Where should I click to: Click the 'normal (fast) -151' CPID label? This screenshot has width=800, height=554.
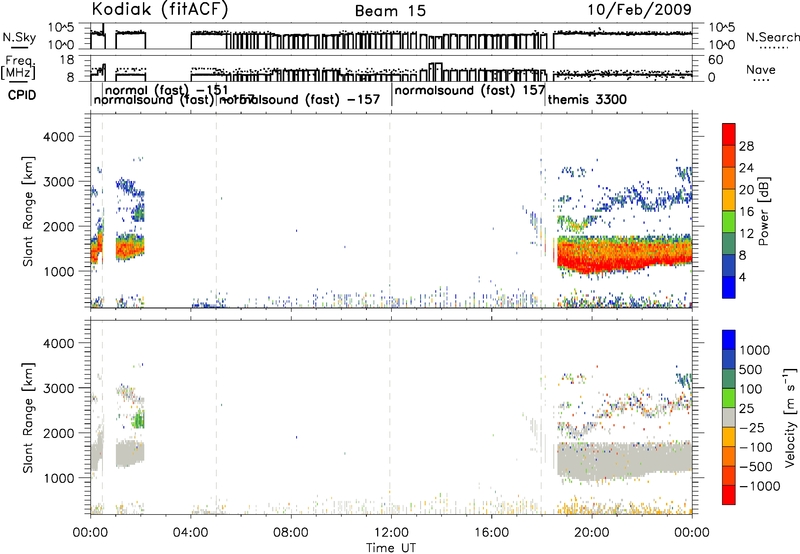tap(166, 90)
